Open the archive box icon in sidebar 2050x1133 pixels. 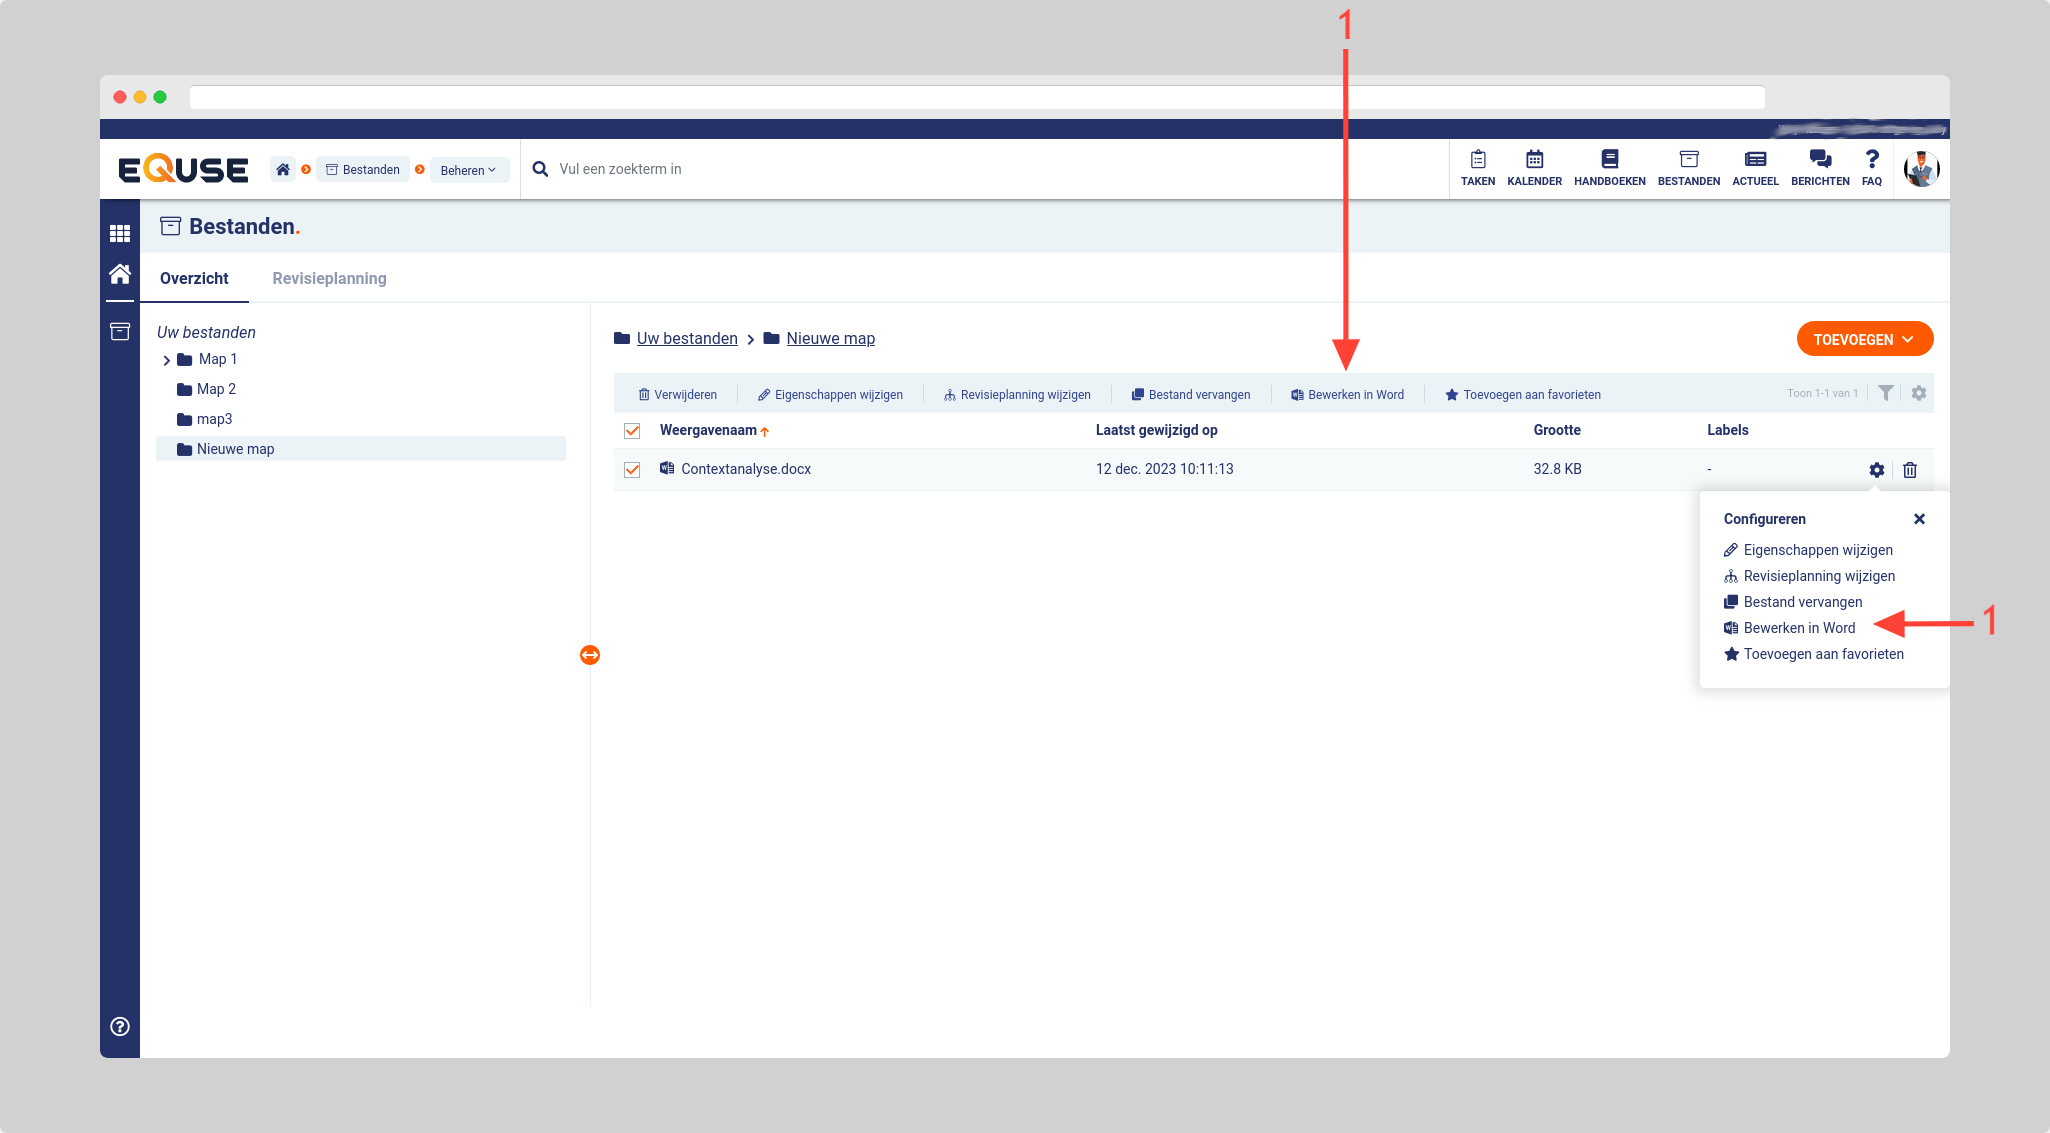coord(120,331)
